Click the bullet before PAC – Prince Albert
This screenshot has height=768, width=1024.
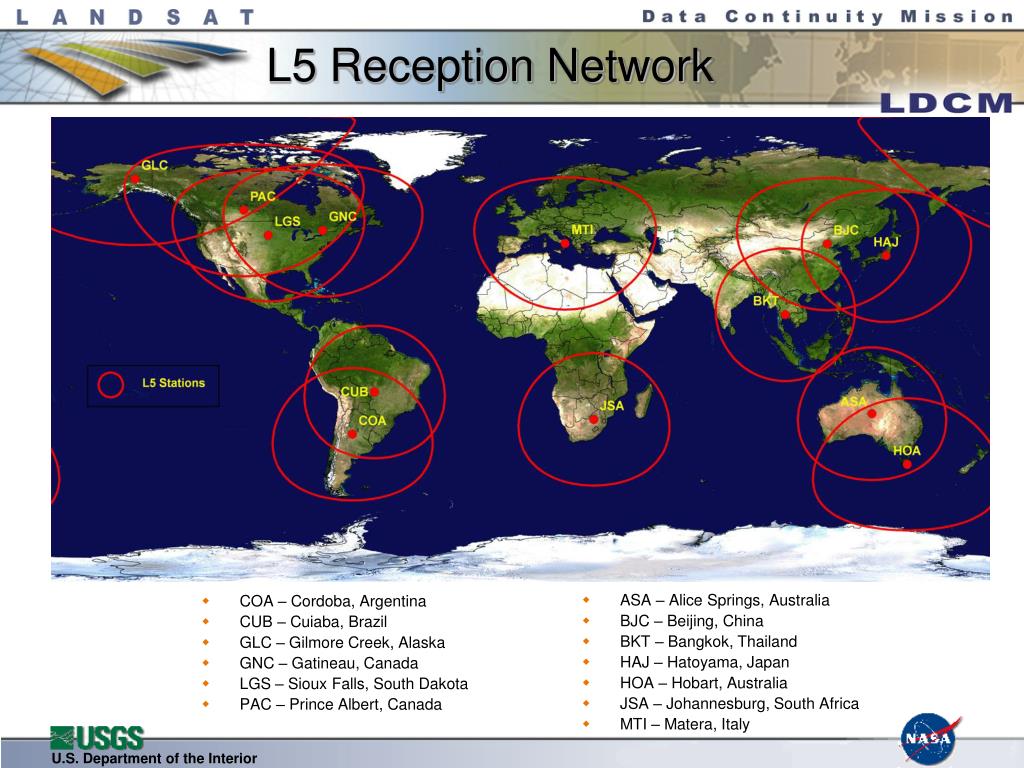click(x=206, y=704)
